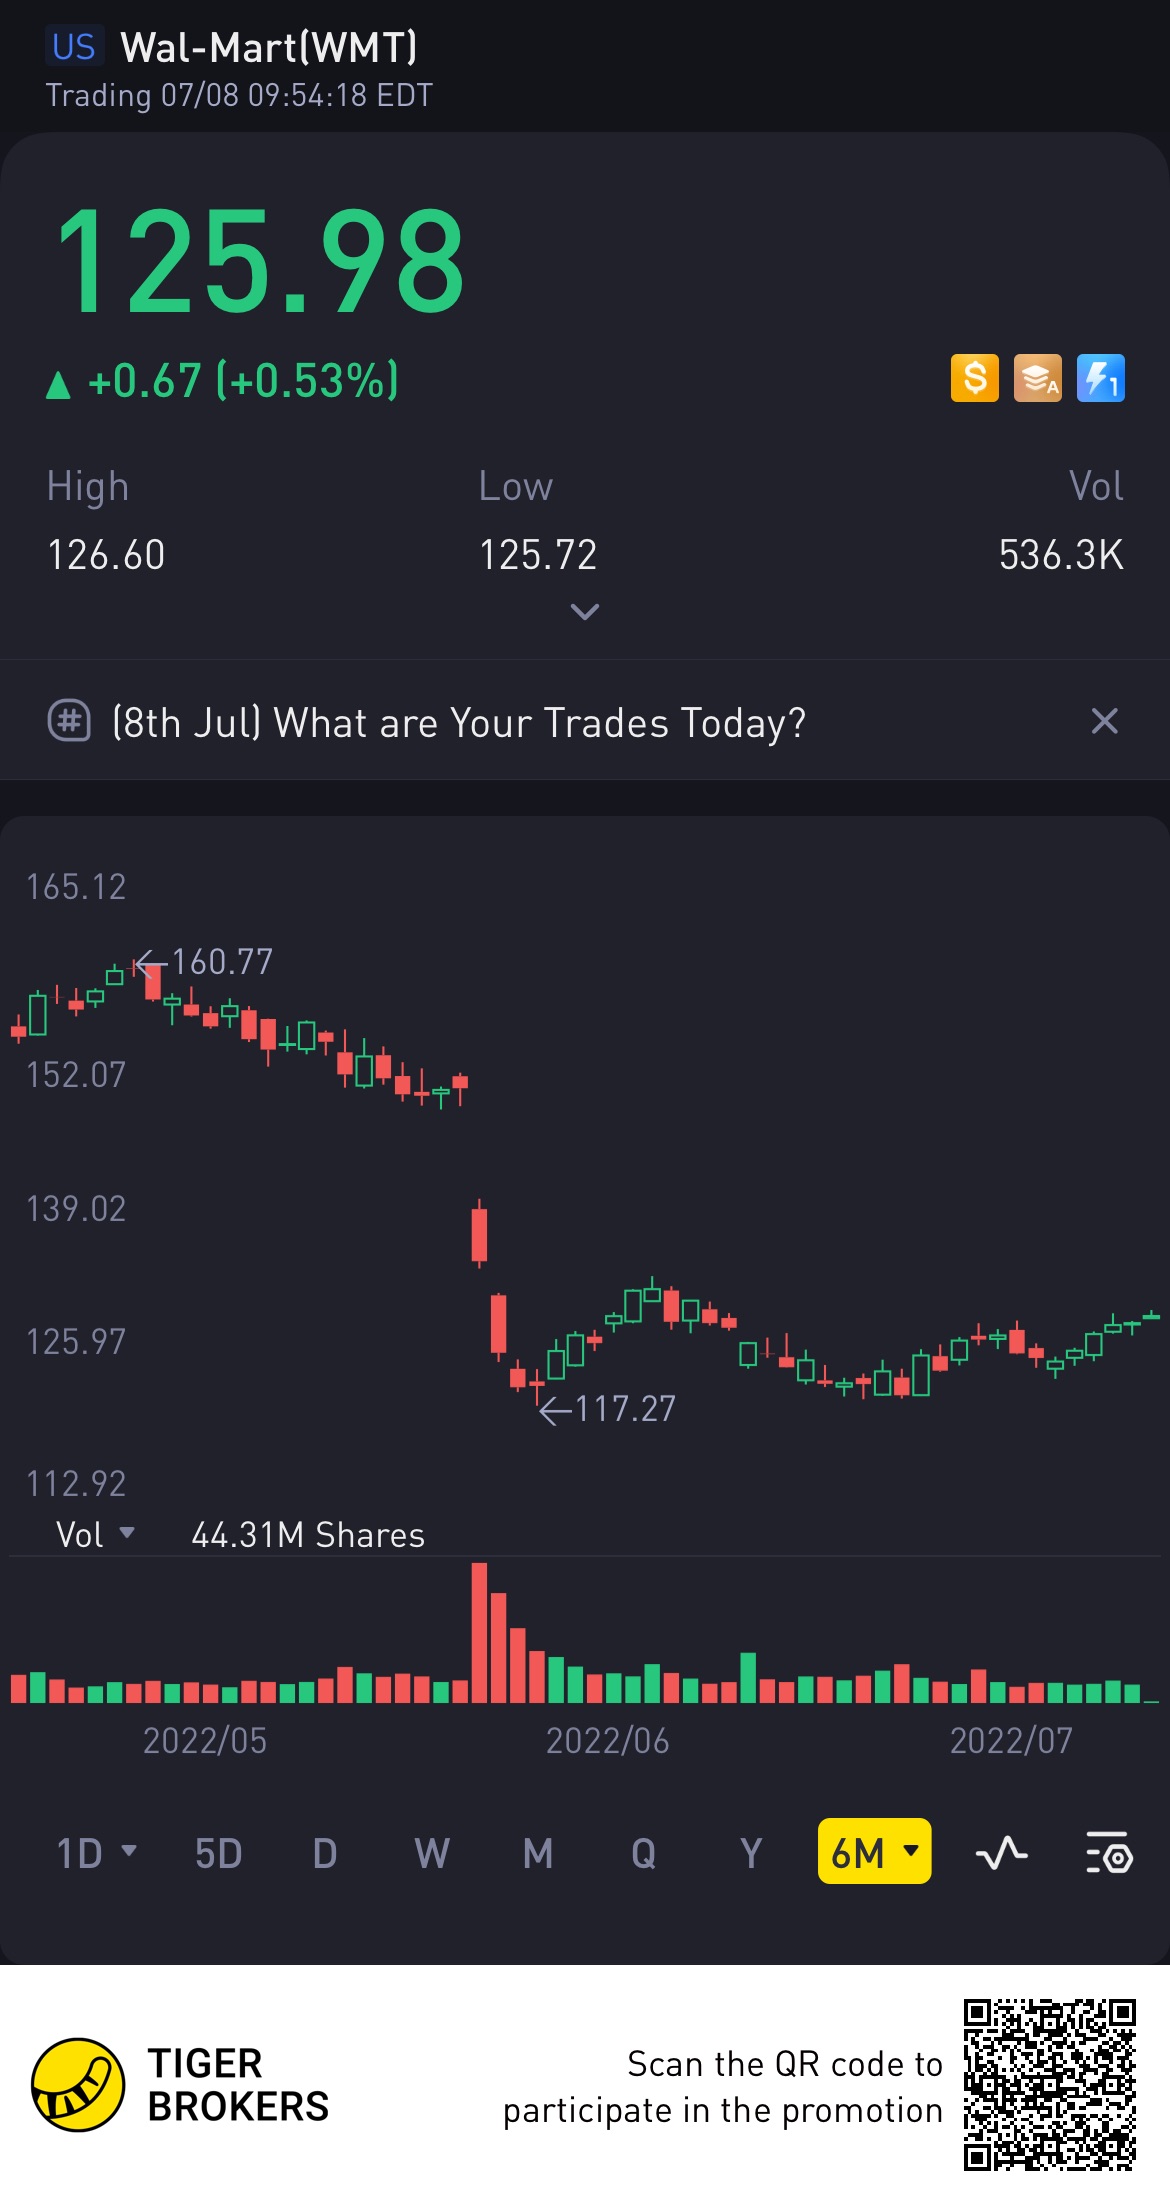Select the monthly M chart tab
The image size is (1170, 2205).
pyautogui.click(x=538, y=1853)
